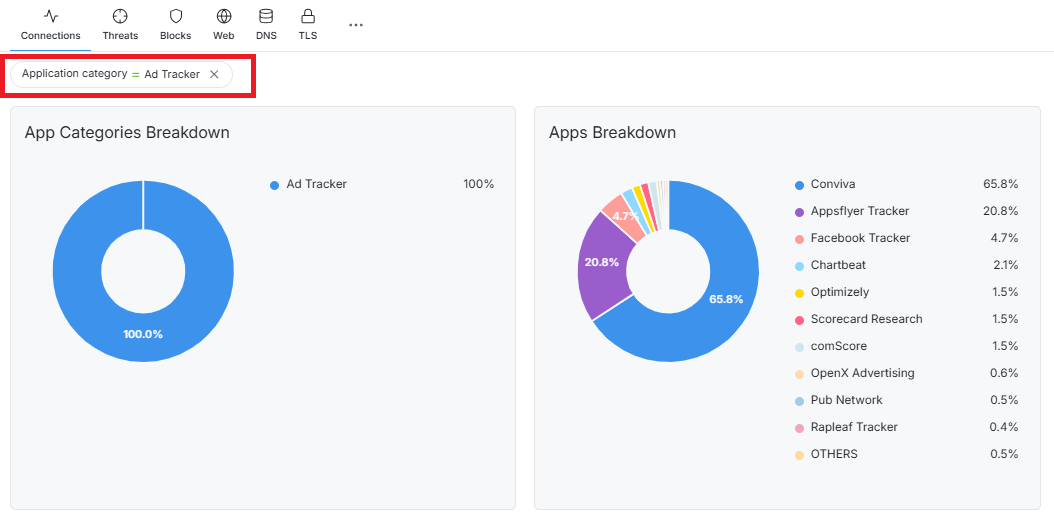Select Optimizely legend entry
The image size is (1054, 521).
(x=840, y=292)
